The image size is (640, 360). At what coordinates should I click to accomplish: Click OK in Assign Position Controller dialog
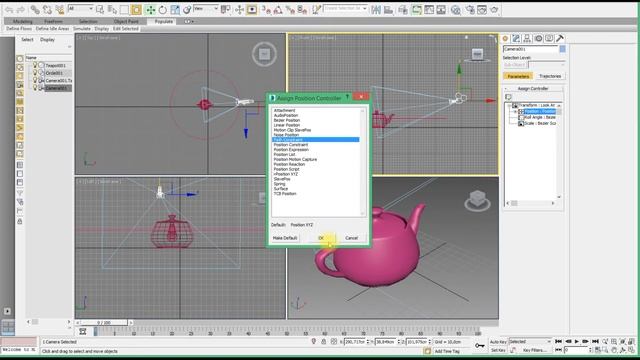coord(321,238)
